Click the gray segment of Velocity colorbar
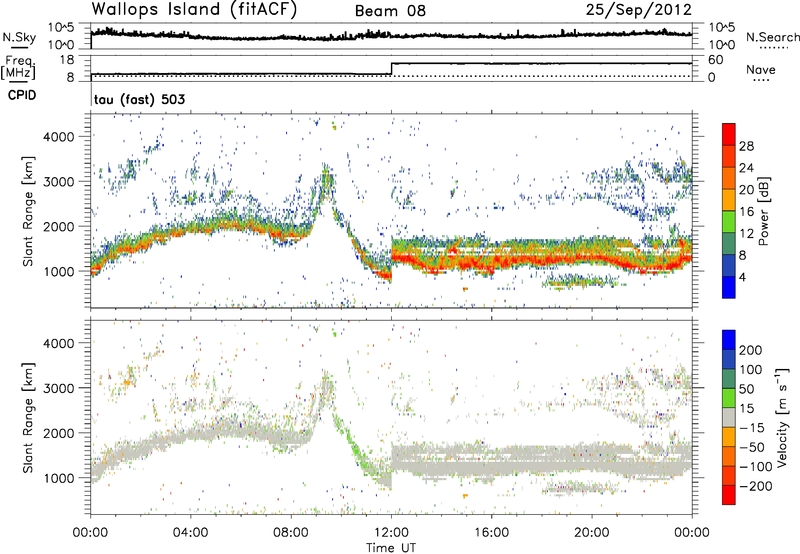The image size is (800, 554). point(729,417)
